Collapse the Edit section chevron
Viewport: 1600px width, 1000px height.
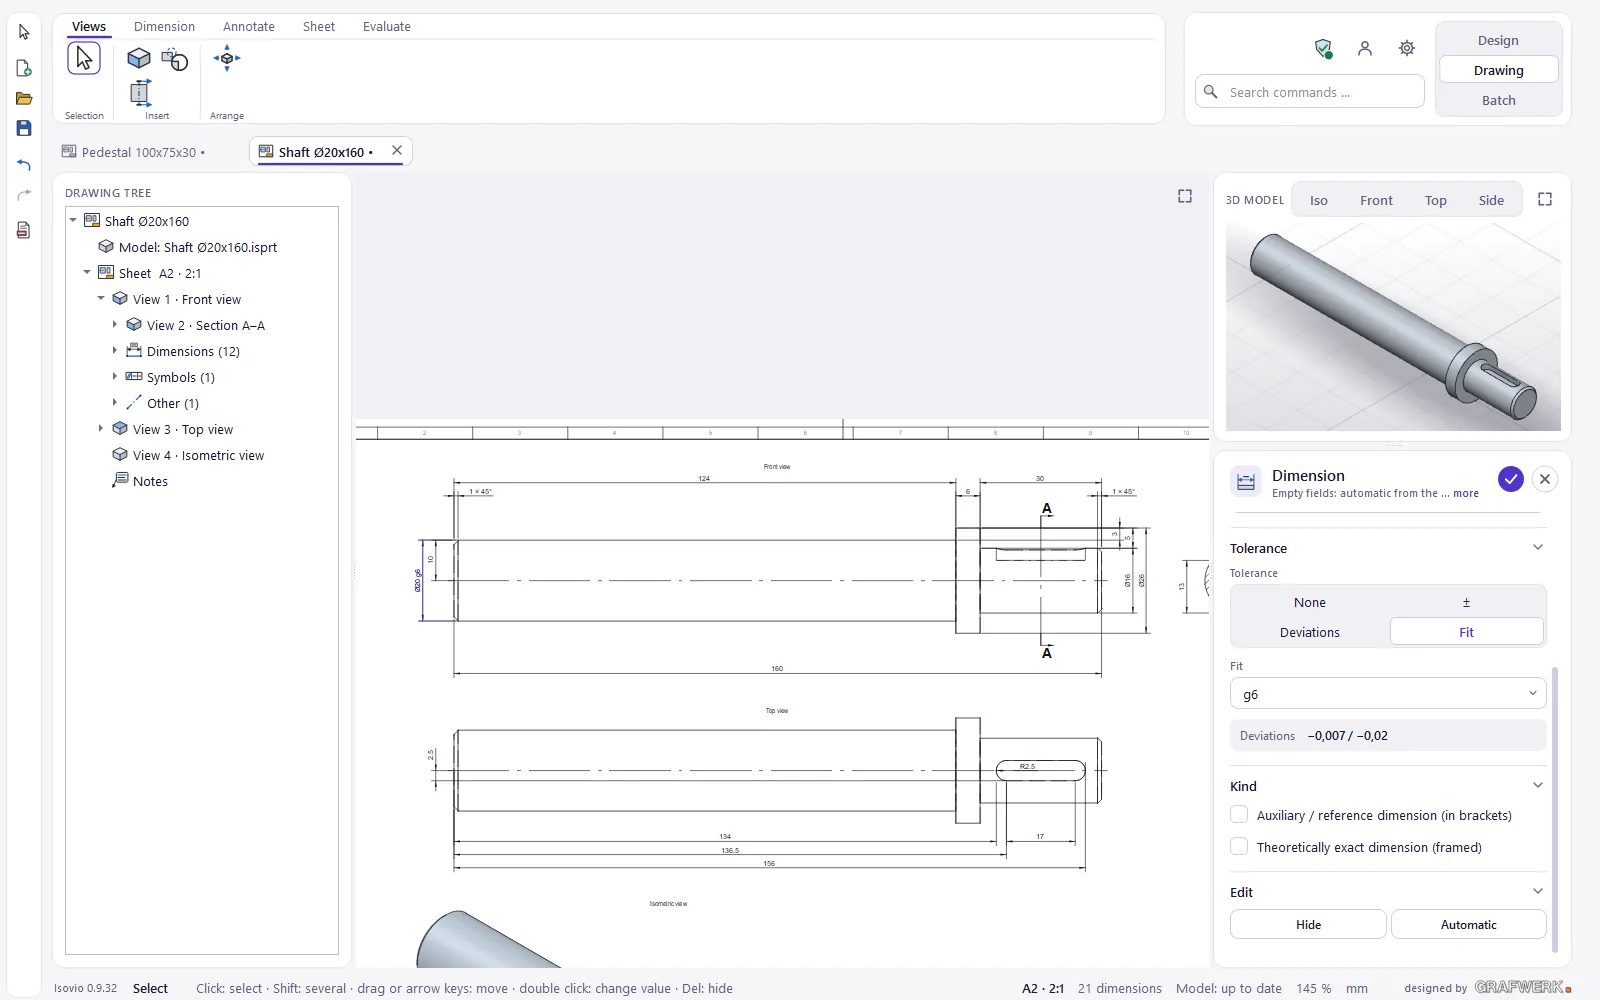1538,891
